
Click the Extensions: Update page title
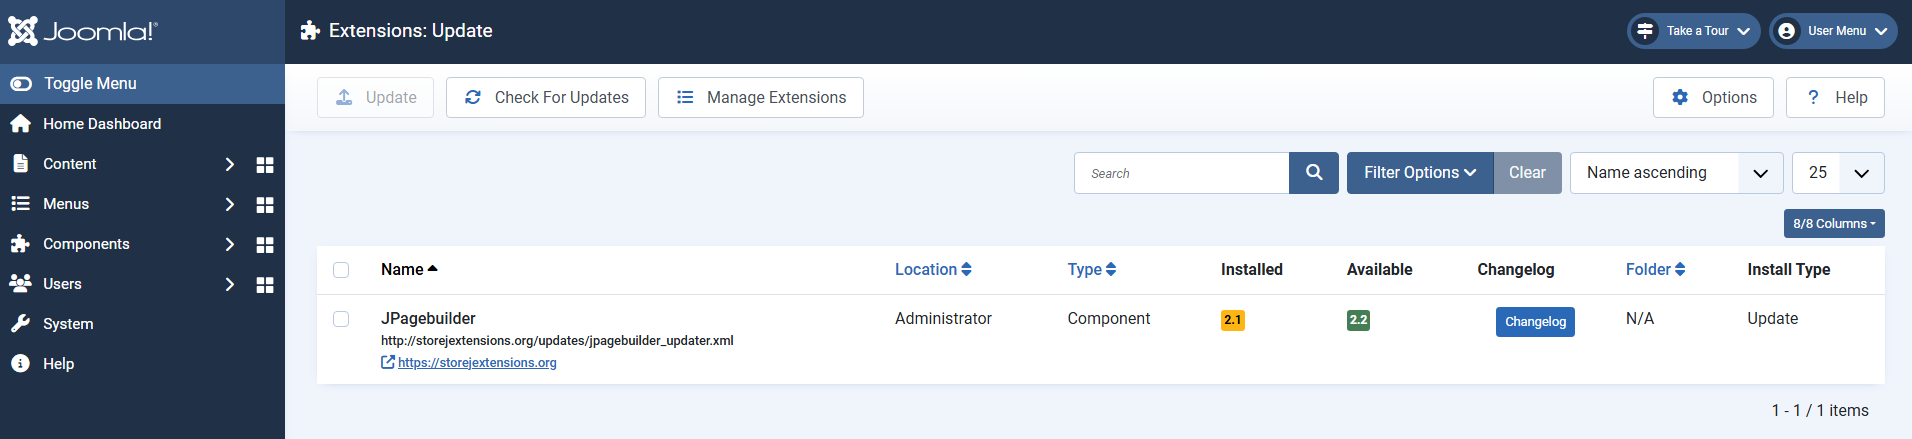pyautogui.click(x=410, y=31)
